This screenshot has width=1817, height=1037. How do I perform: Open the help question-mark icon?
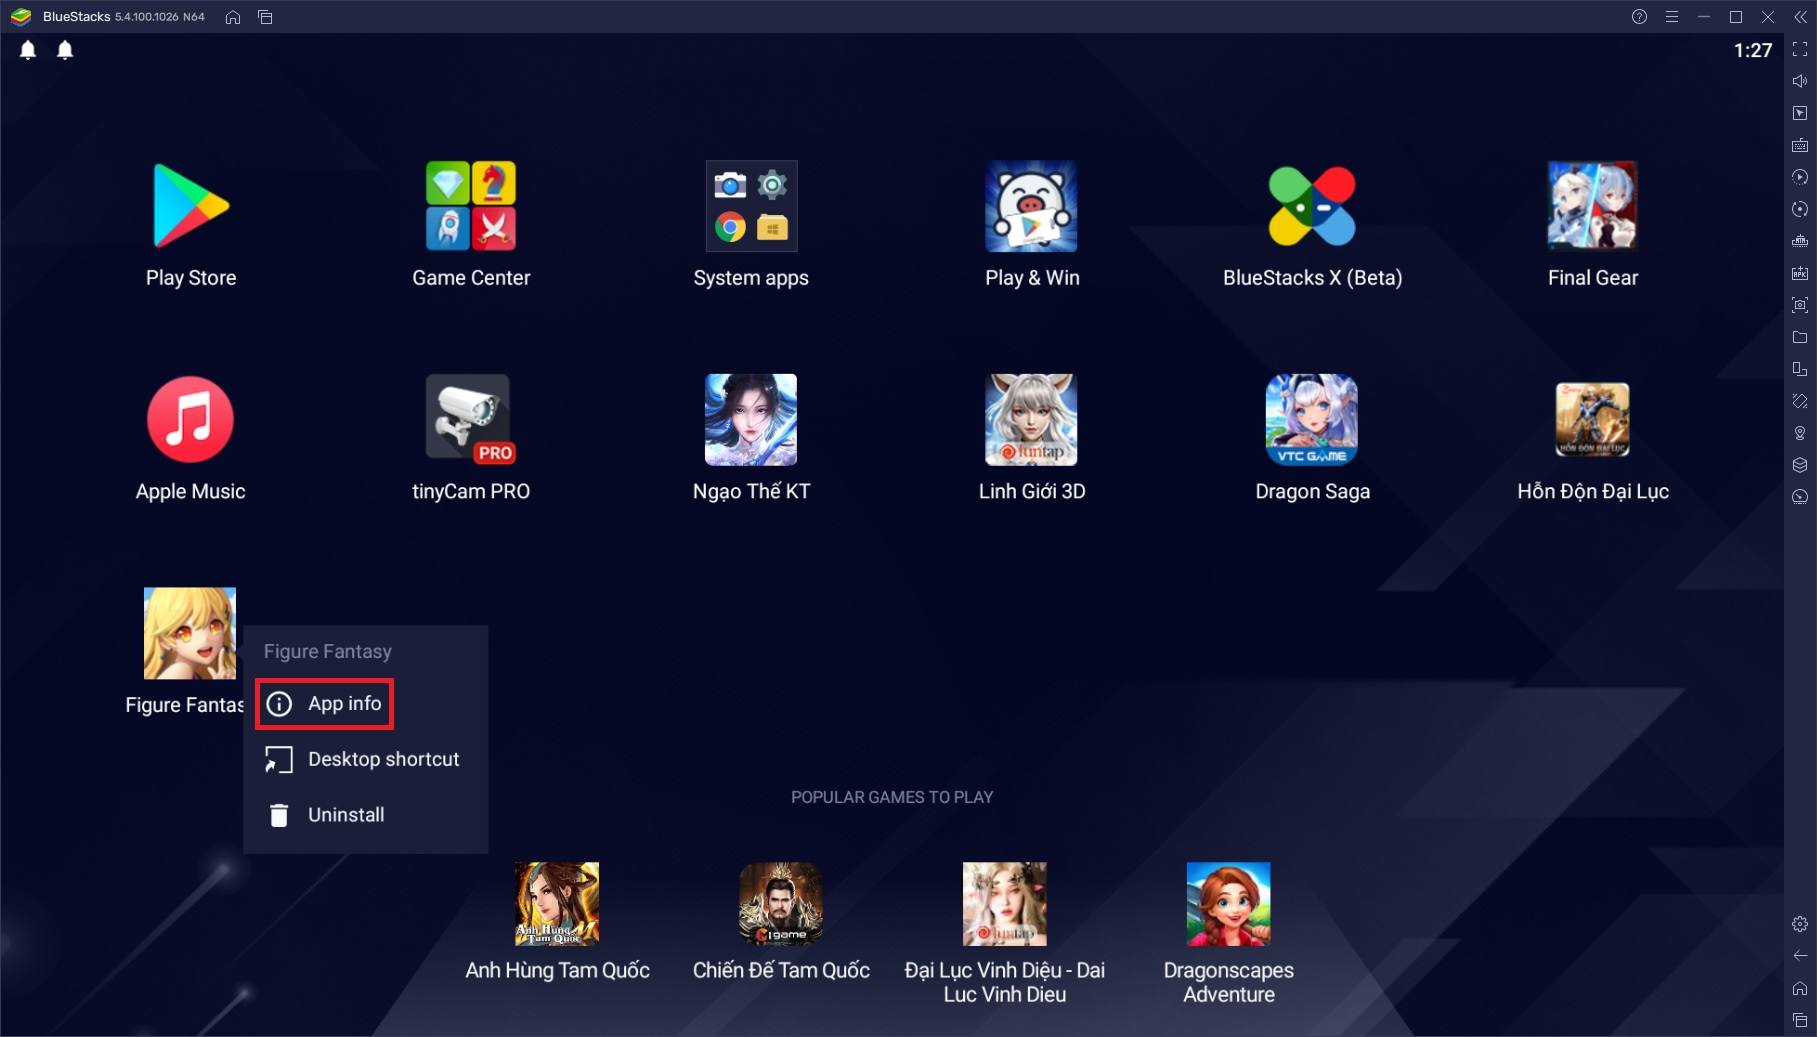1639,17
